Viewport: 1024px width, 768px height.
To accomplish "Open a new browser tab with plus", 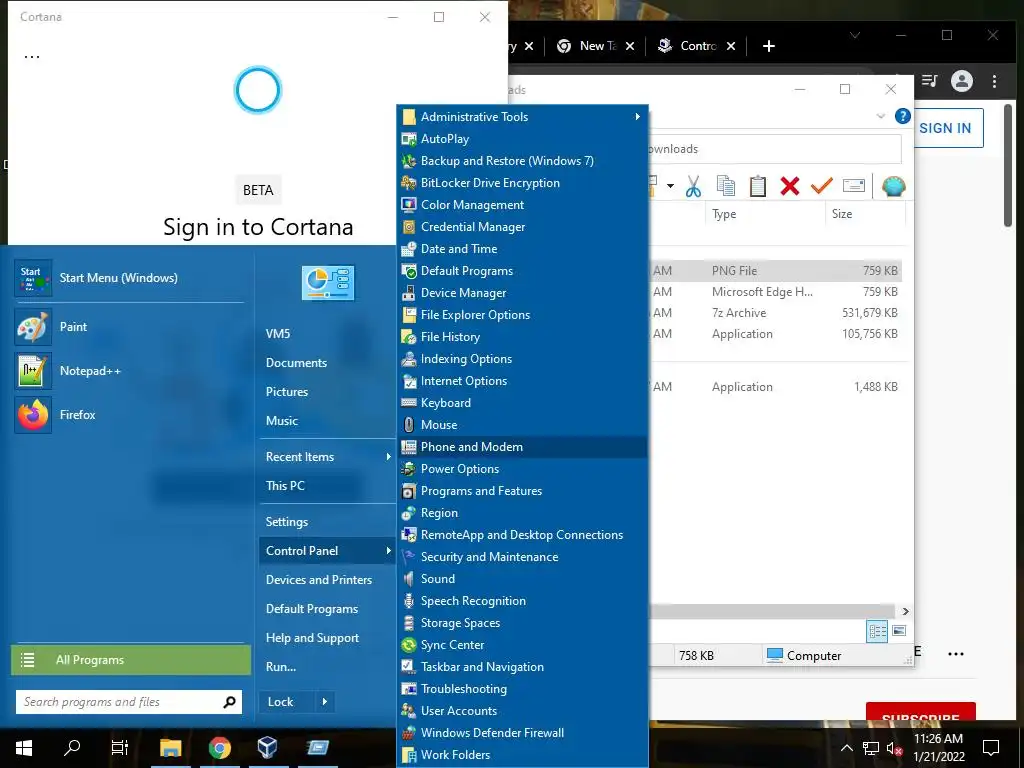I will coord(769,46).
